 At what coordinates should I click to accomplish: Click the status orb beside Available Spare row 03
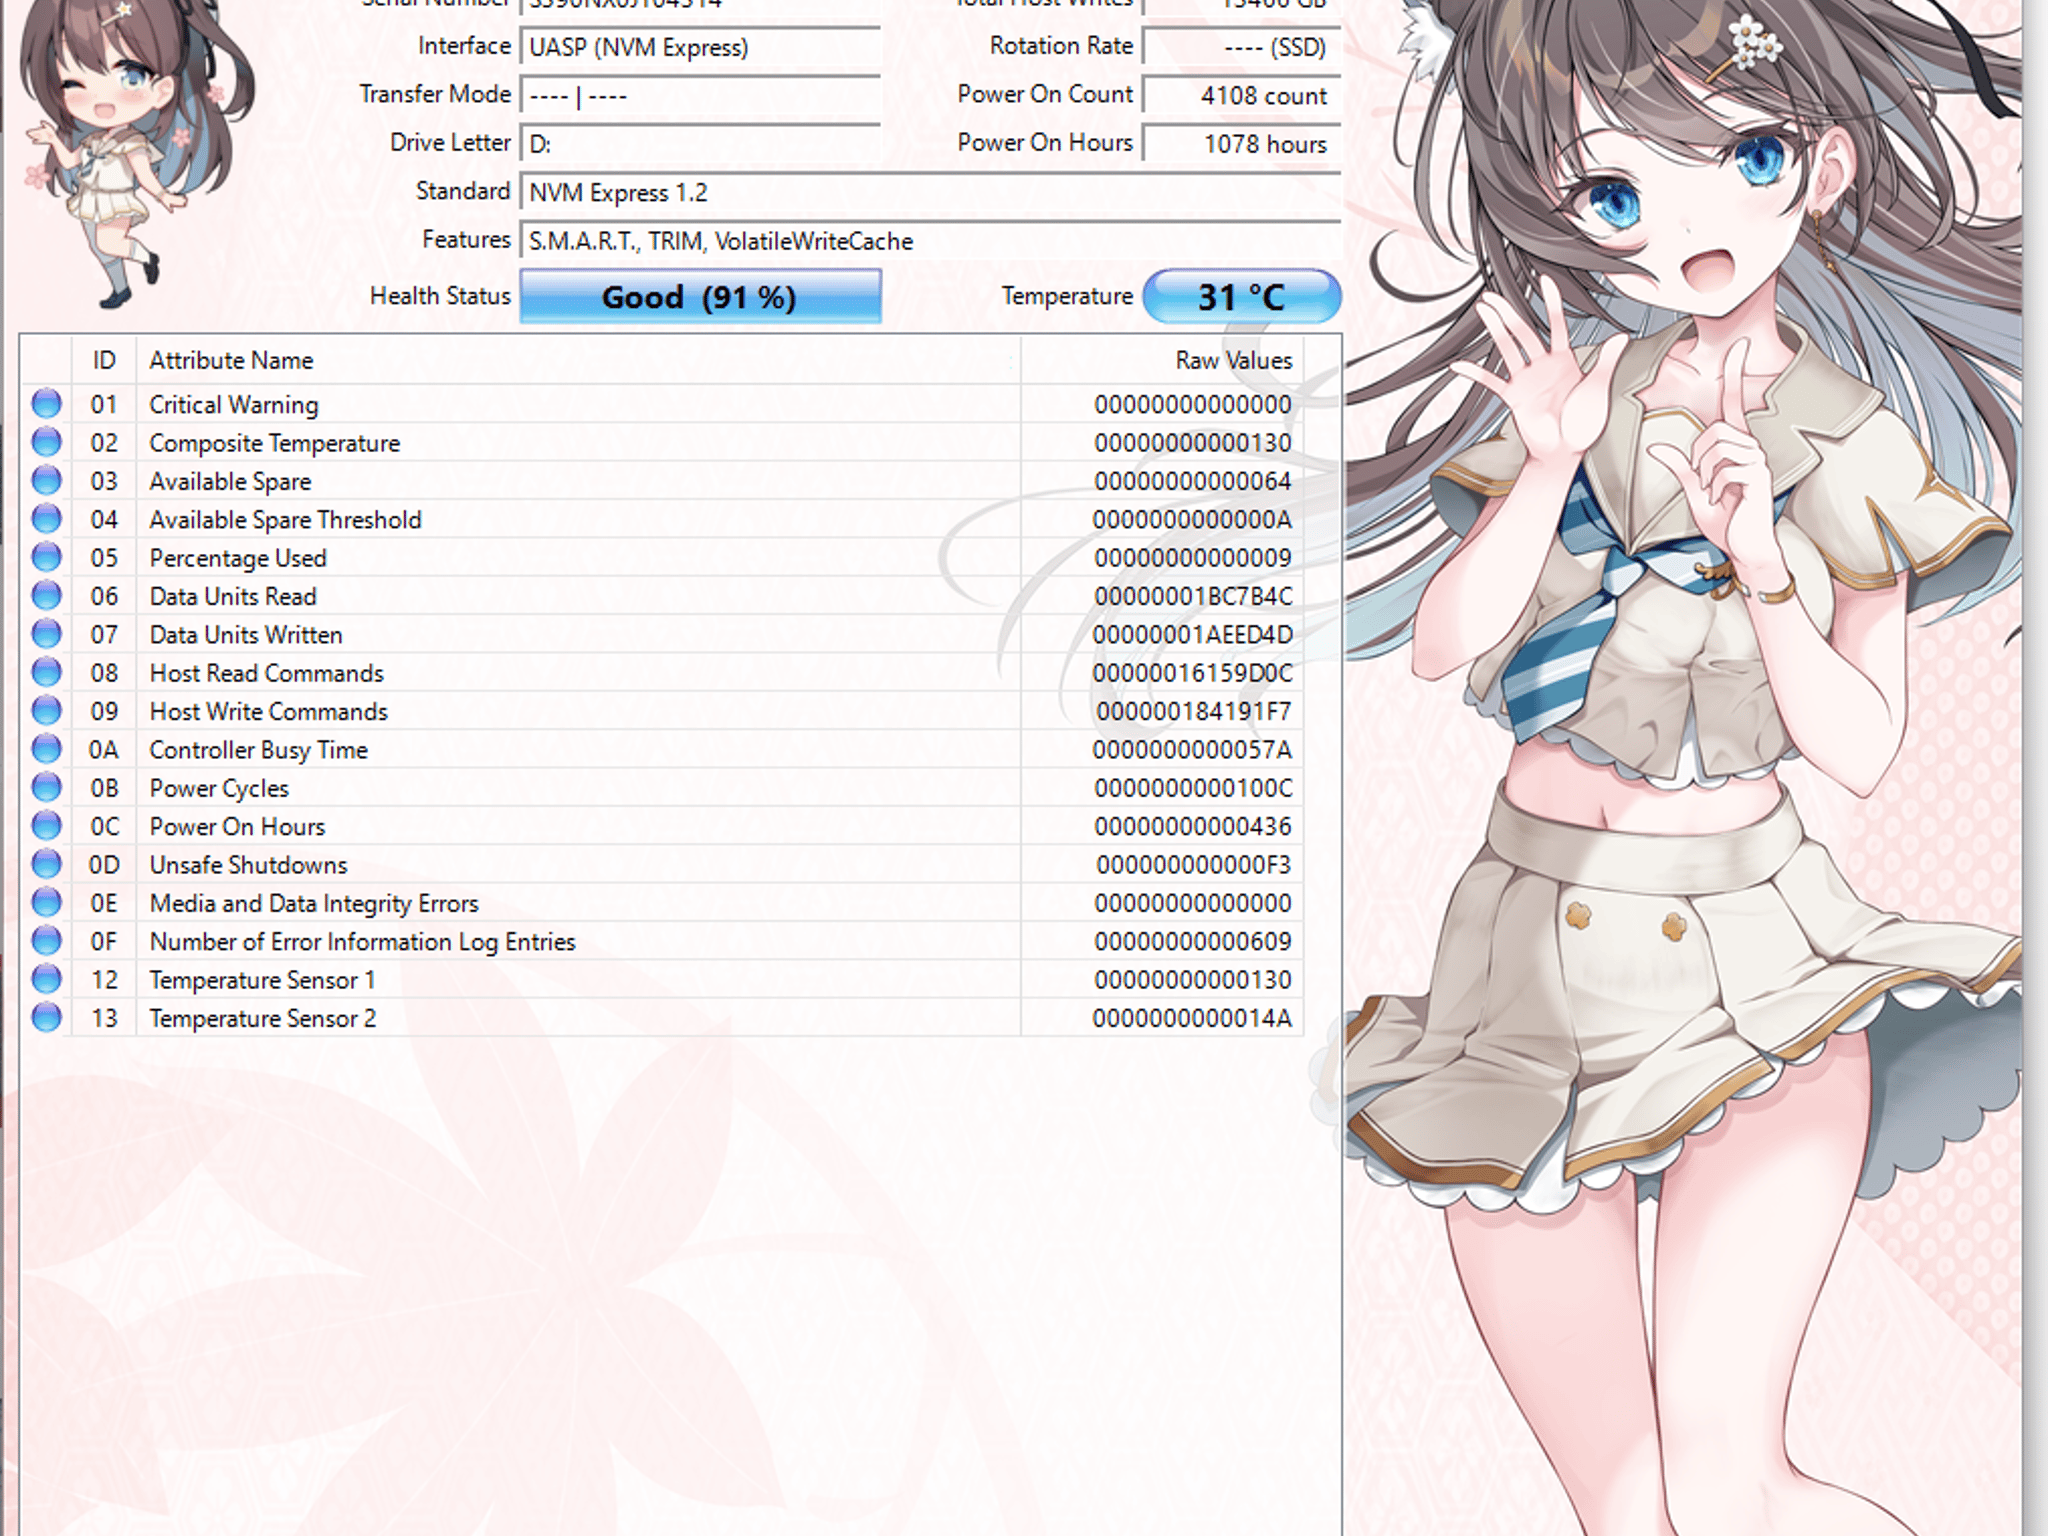click(46, 481)
